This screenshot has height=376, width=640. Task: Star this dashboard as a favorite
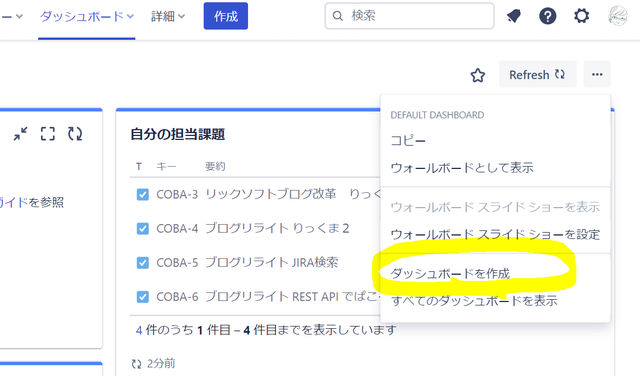[478, 75]
